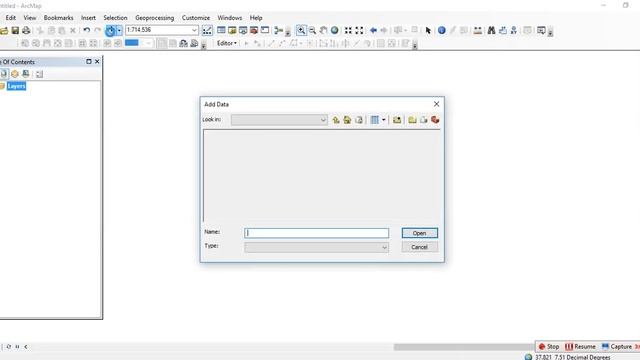The width and height of the screenshot is (640, 360).
Task: Select the Measure ruler tool
Action: [x=478, y=30]
